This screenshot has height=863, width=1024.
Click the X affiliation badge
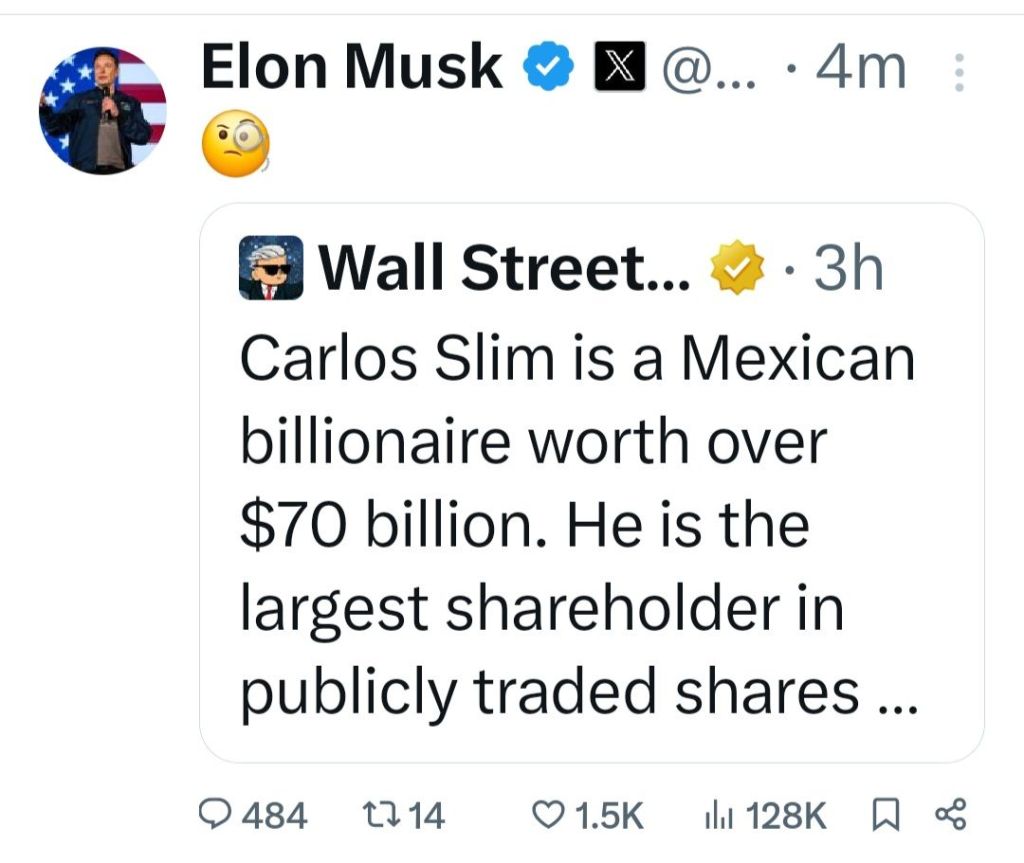pyautogui.click(x=617, y=70)
